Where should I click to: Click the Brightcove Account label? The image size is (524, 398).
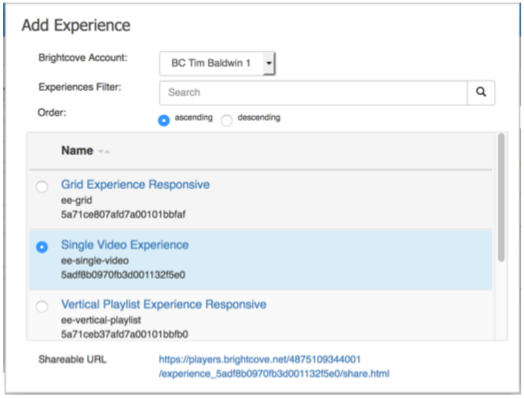83,58
